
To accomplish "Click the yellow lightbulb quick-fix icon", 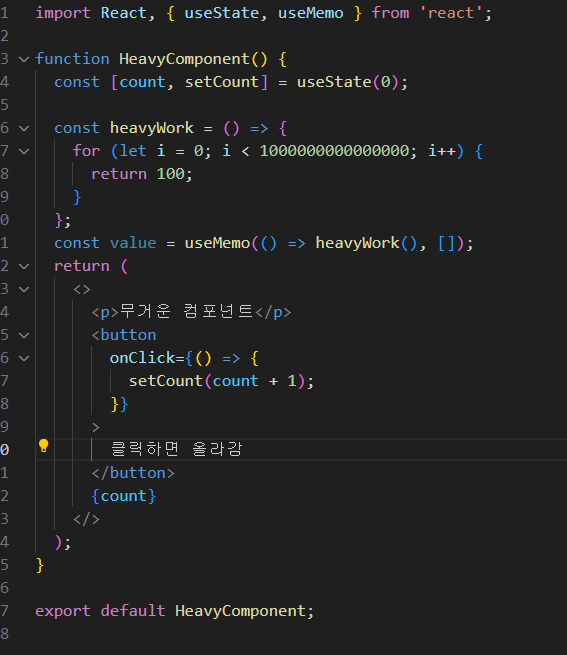I will (43, 446).
